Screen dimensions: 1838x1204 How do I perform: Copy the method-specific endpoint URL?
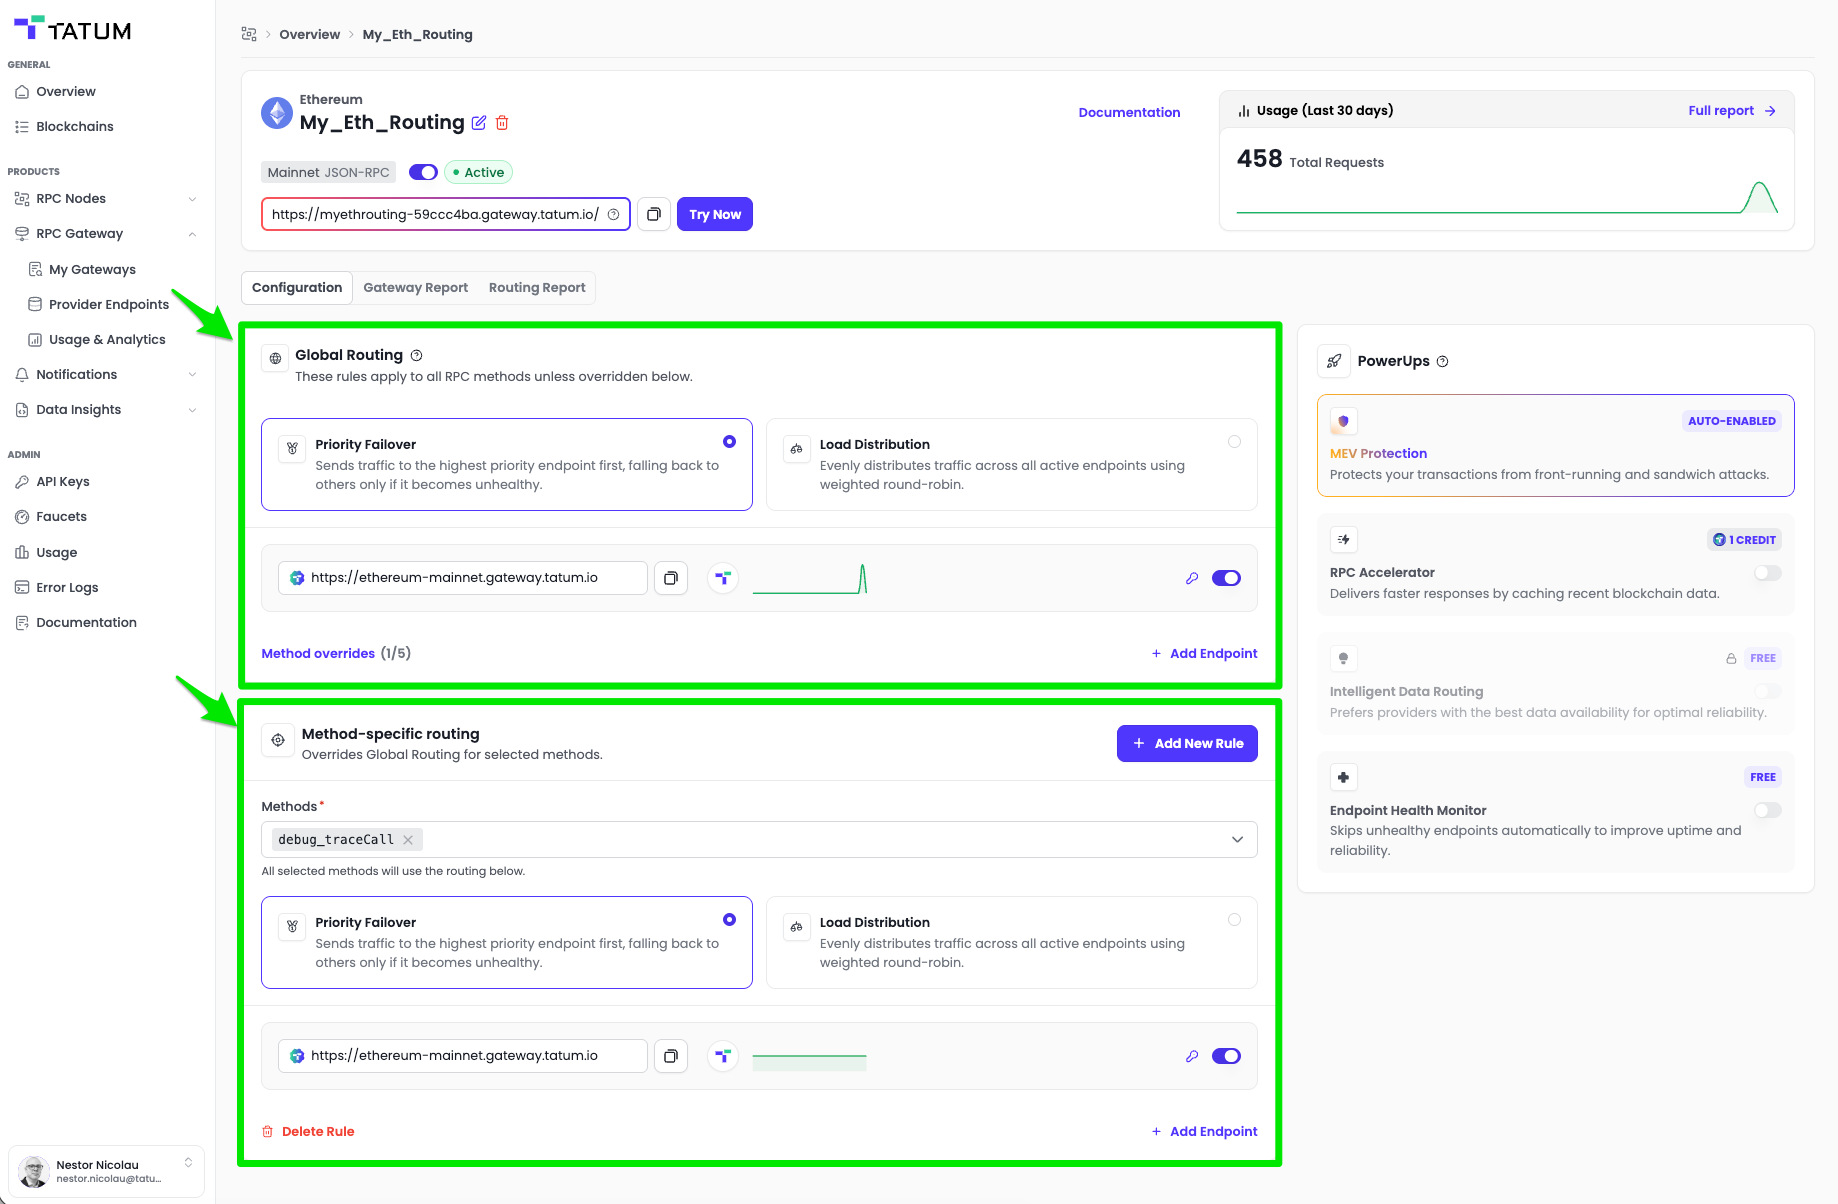671,1056
